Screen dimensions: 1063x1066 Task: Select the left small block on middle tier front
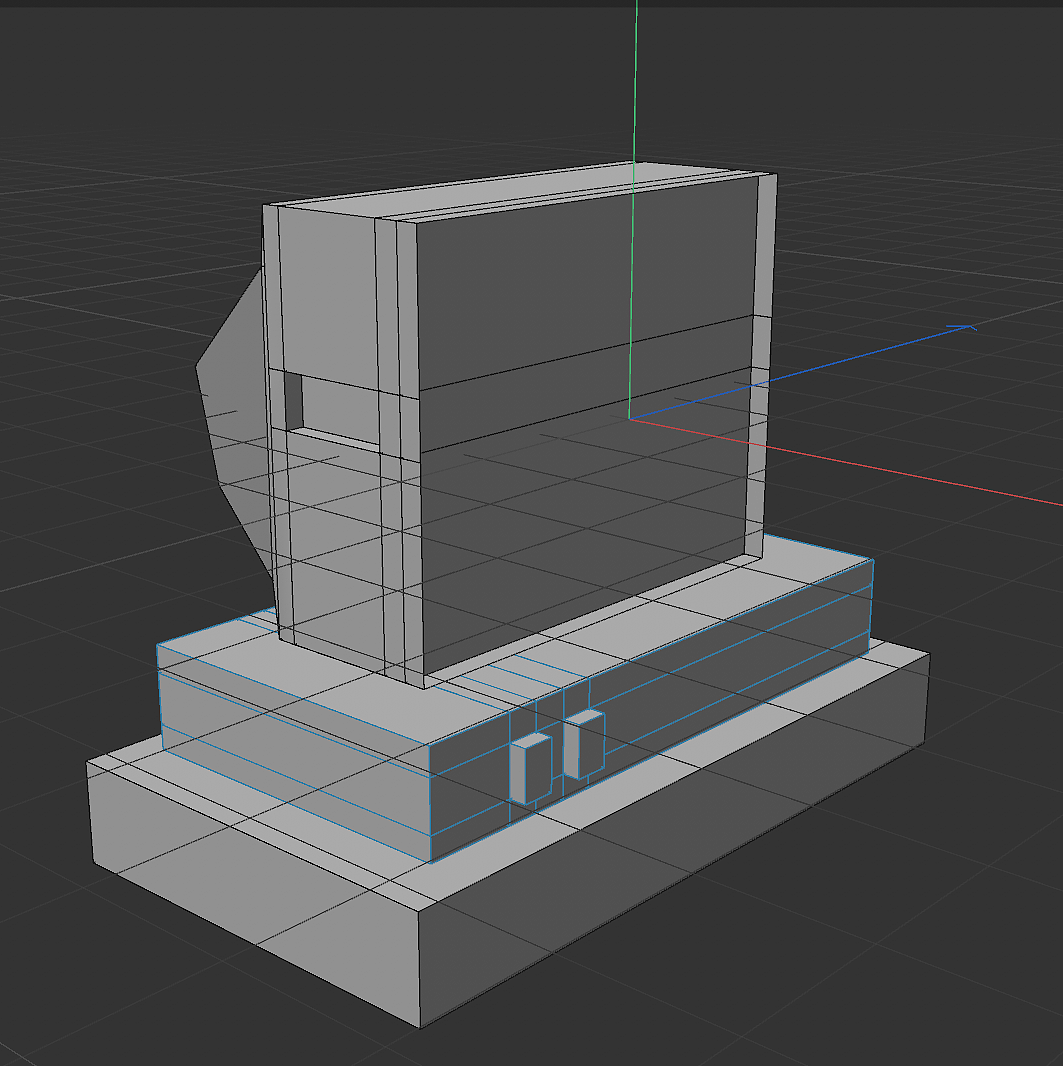pyautogui.click(x=531, y=769)
